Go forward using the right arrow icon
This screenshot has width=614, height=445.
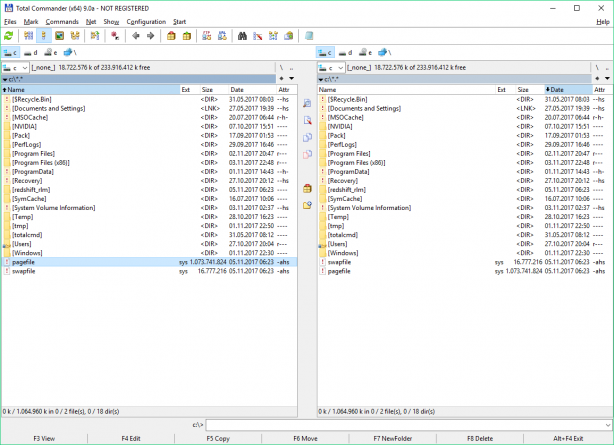(150, 36)
